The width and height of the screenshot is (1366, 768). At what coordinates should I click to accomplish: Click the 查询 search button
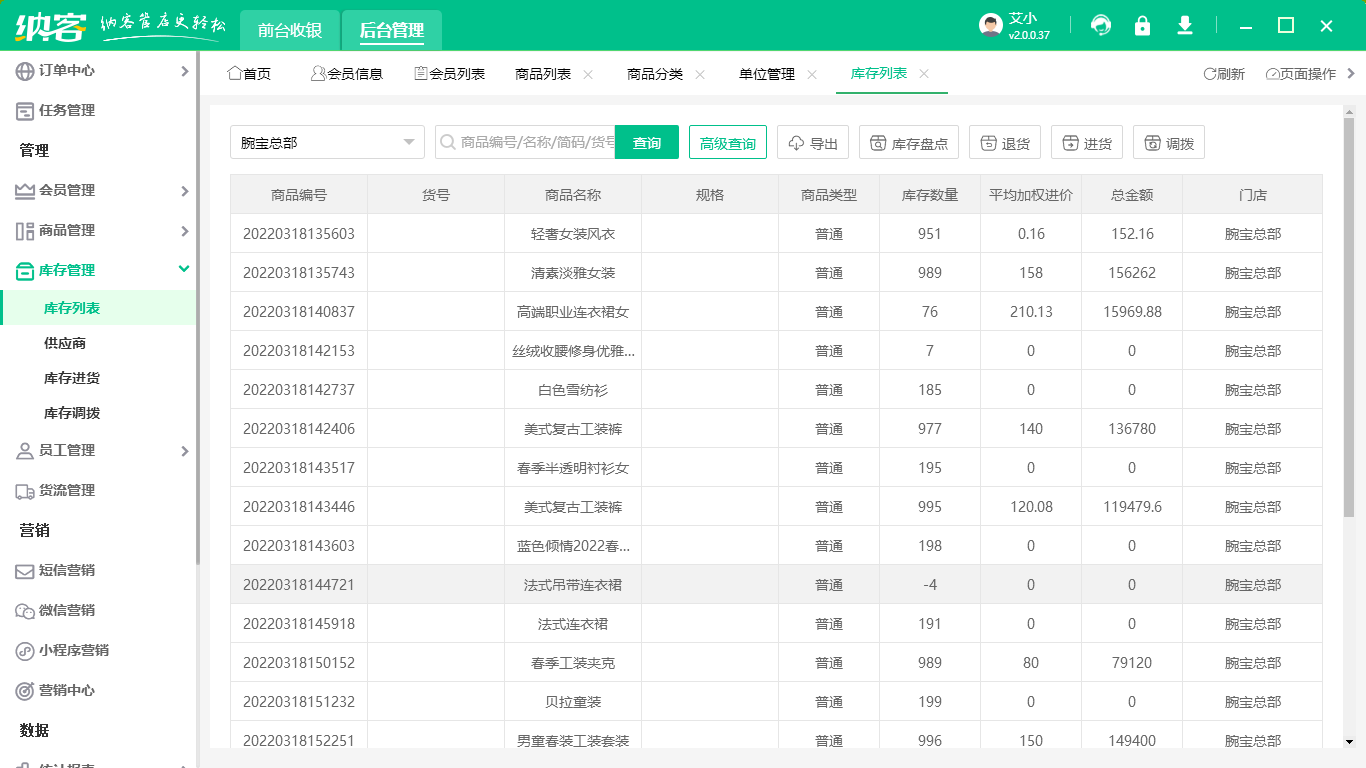[x=646, y=142]
